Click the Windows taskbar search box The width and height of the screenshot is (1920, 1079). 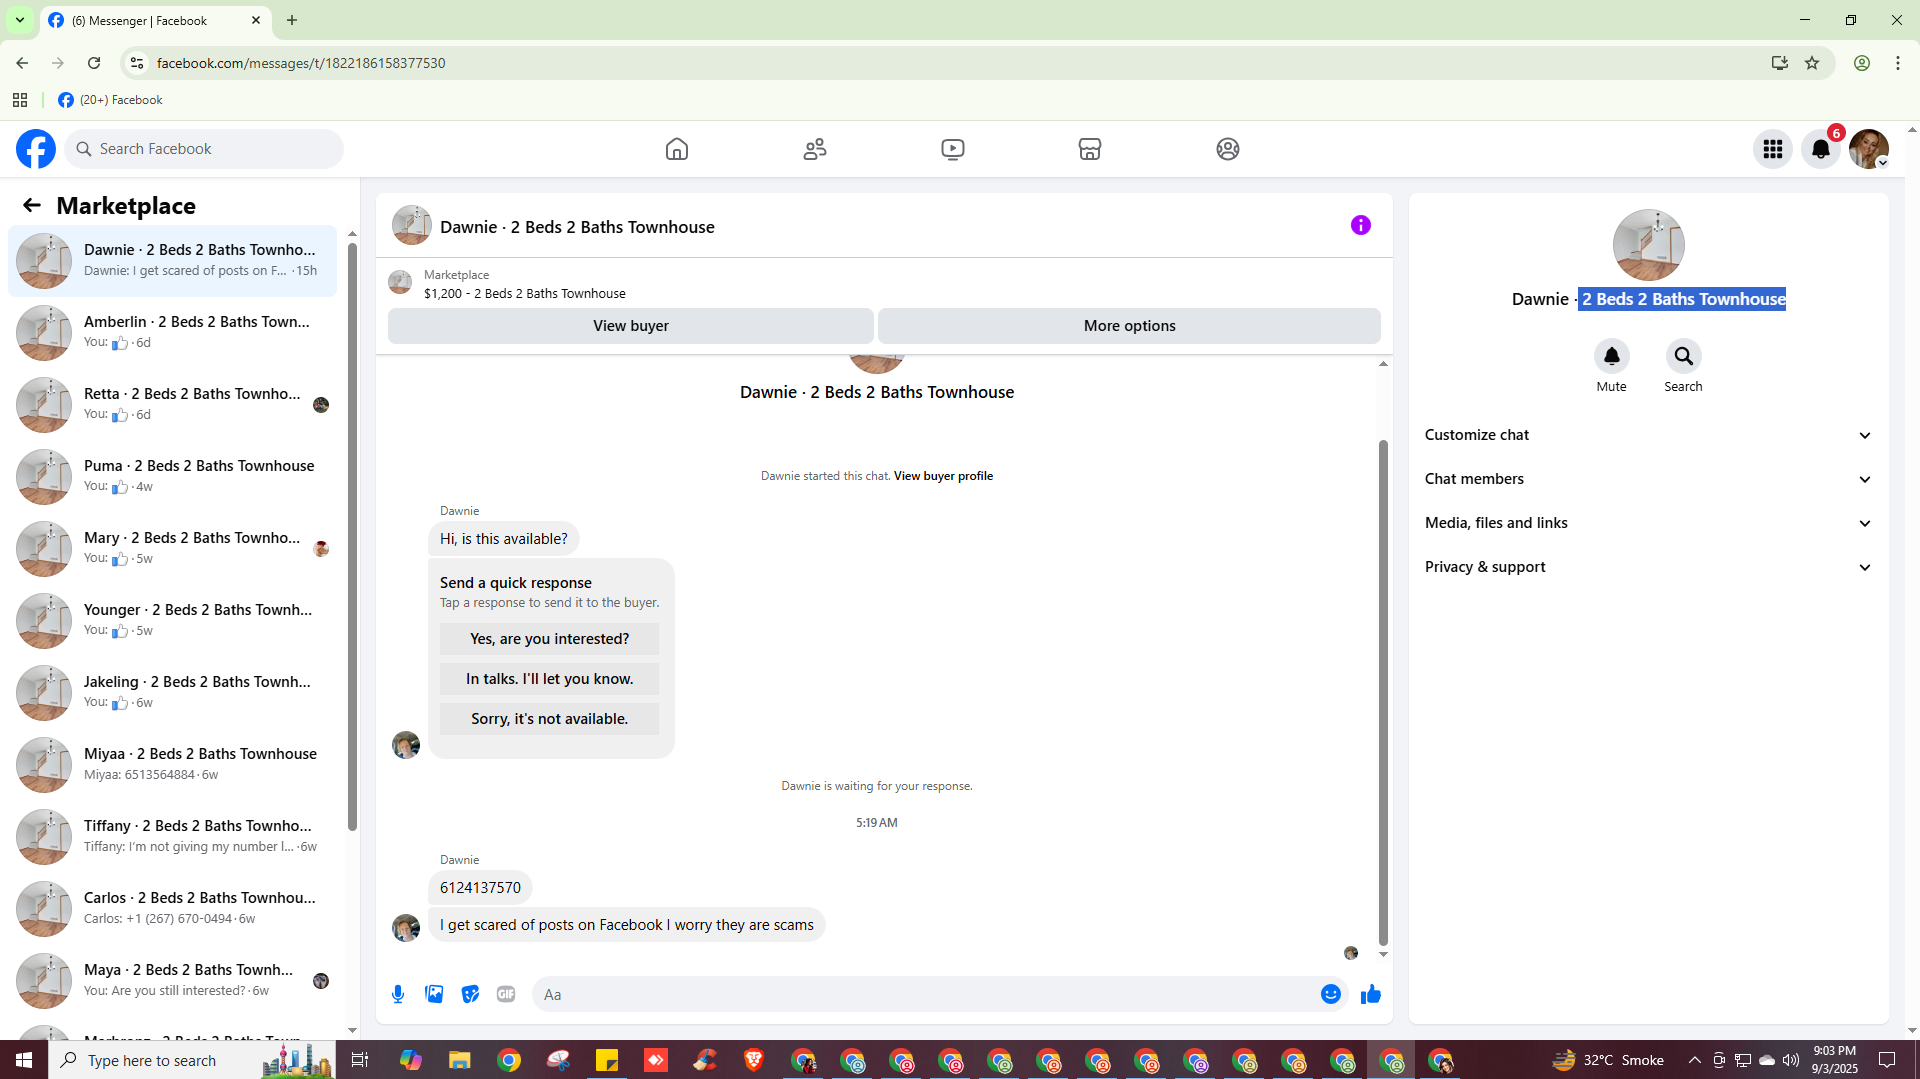click(x=192, y=1060)
